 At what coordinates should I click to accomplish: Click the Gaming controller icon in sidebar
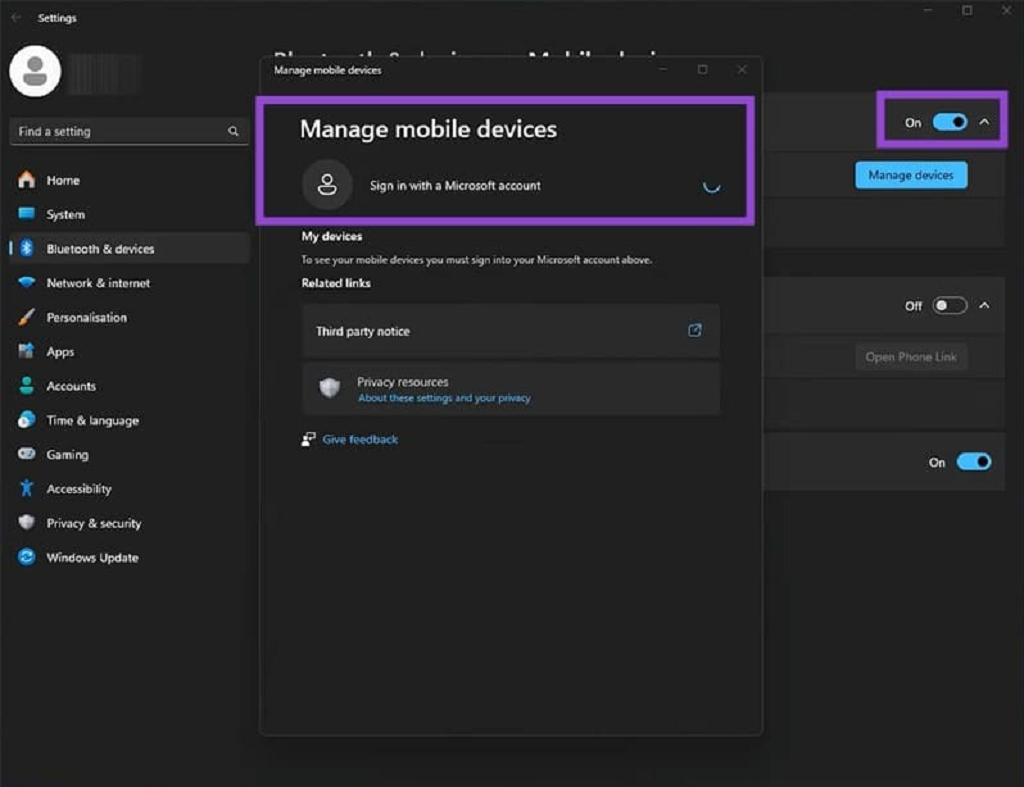[27, 455]
